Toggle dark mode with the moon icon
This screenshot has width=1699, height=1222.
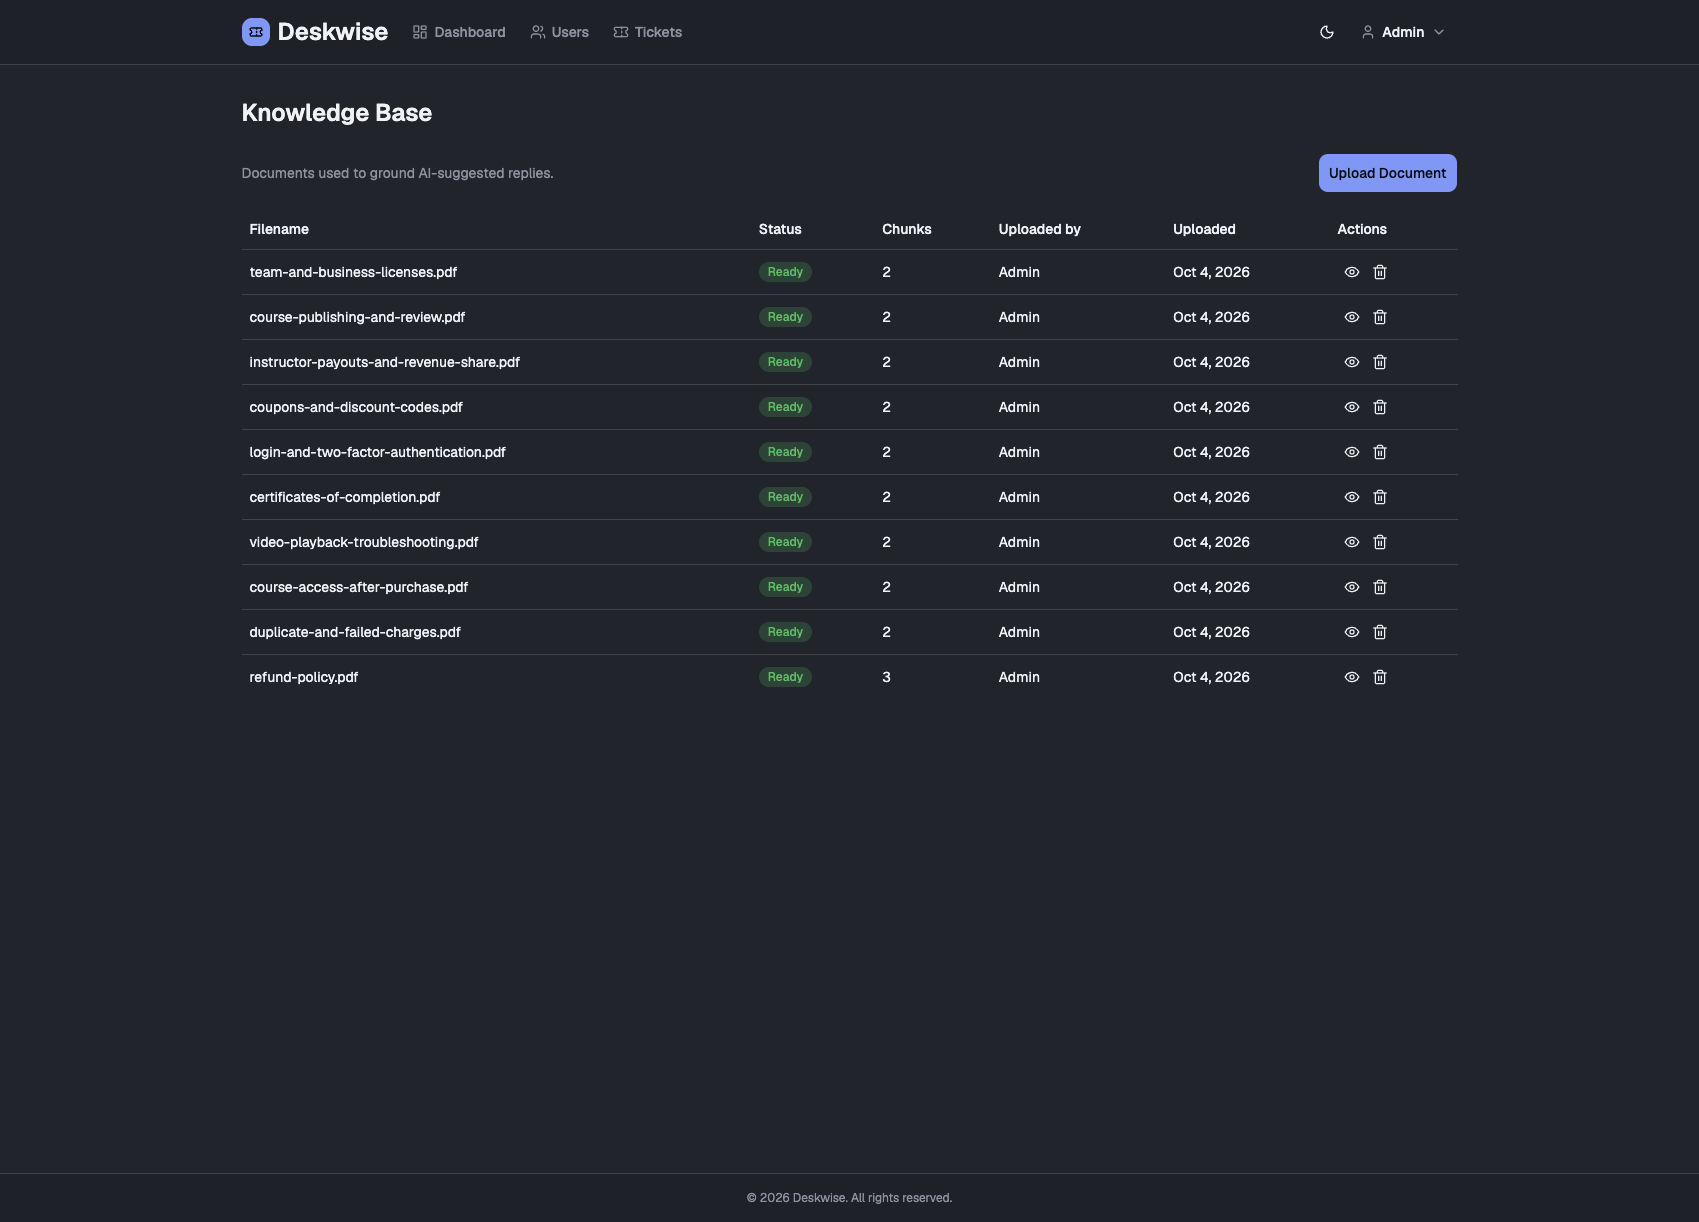point(1327,32)
